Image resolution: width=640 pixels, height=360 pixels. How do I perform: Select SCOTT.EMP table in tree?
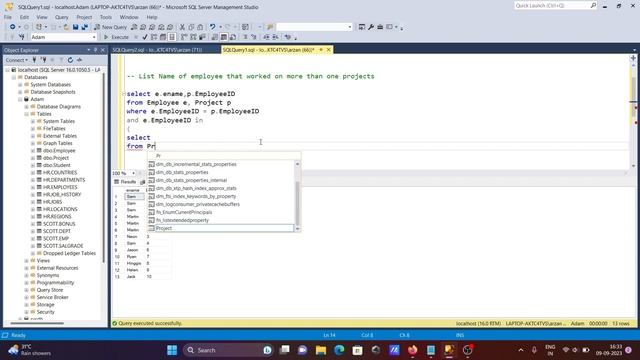pos(56,238)
